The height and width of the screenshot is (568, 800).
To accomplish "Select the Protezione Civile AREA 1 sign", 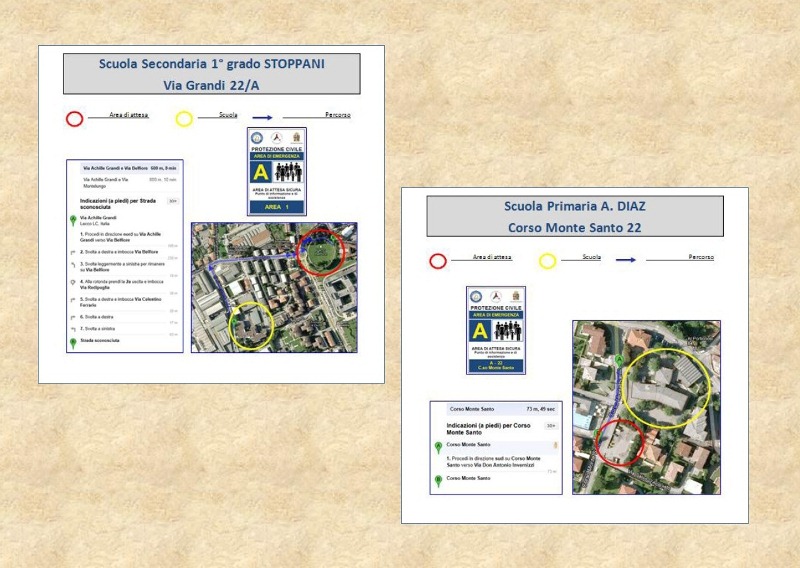I will coord(276,171).
